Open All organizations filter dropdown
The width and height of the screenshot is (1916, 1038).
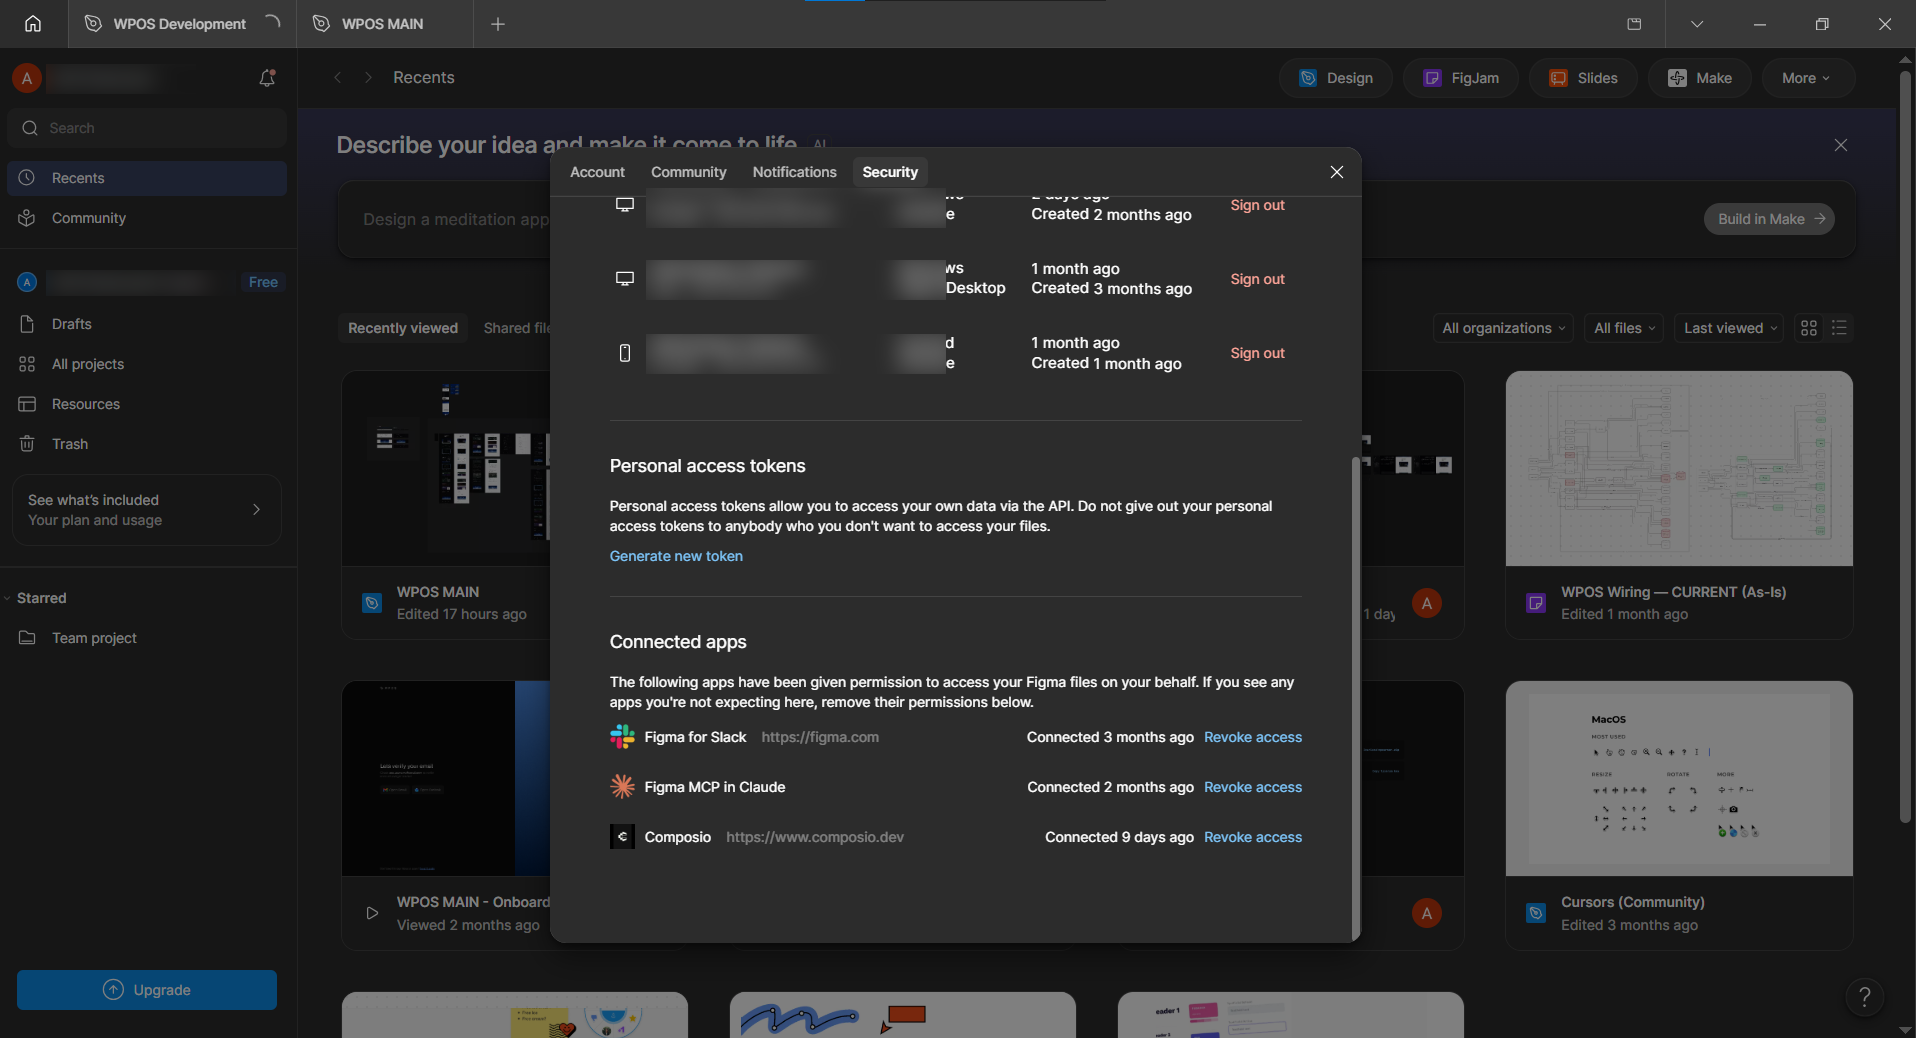click(1503, 328)
